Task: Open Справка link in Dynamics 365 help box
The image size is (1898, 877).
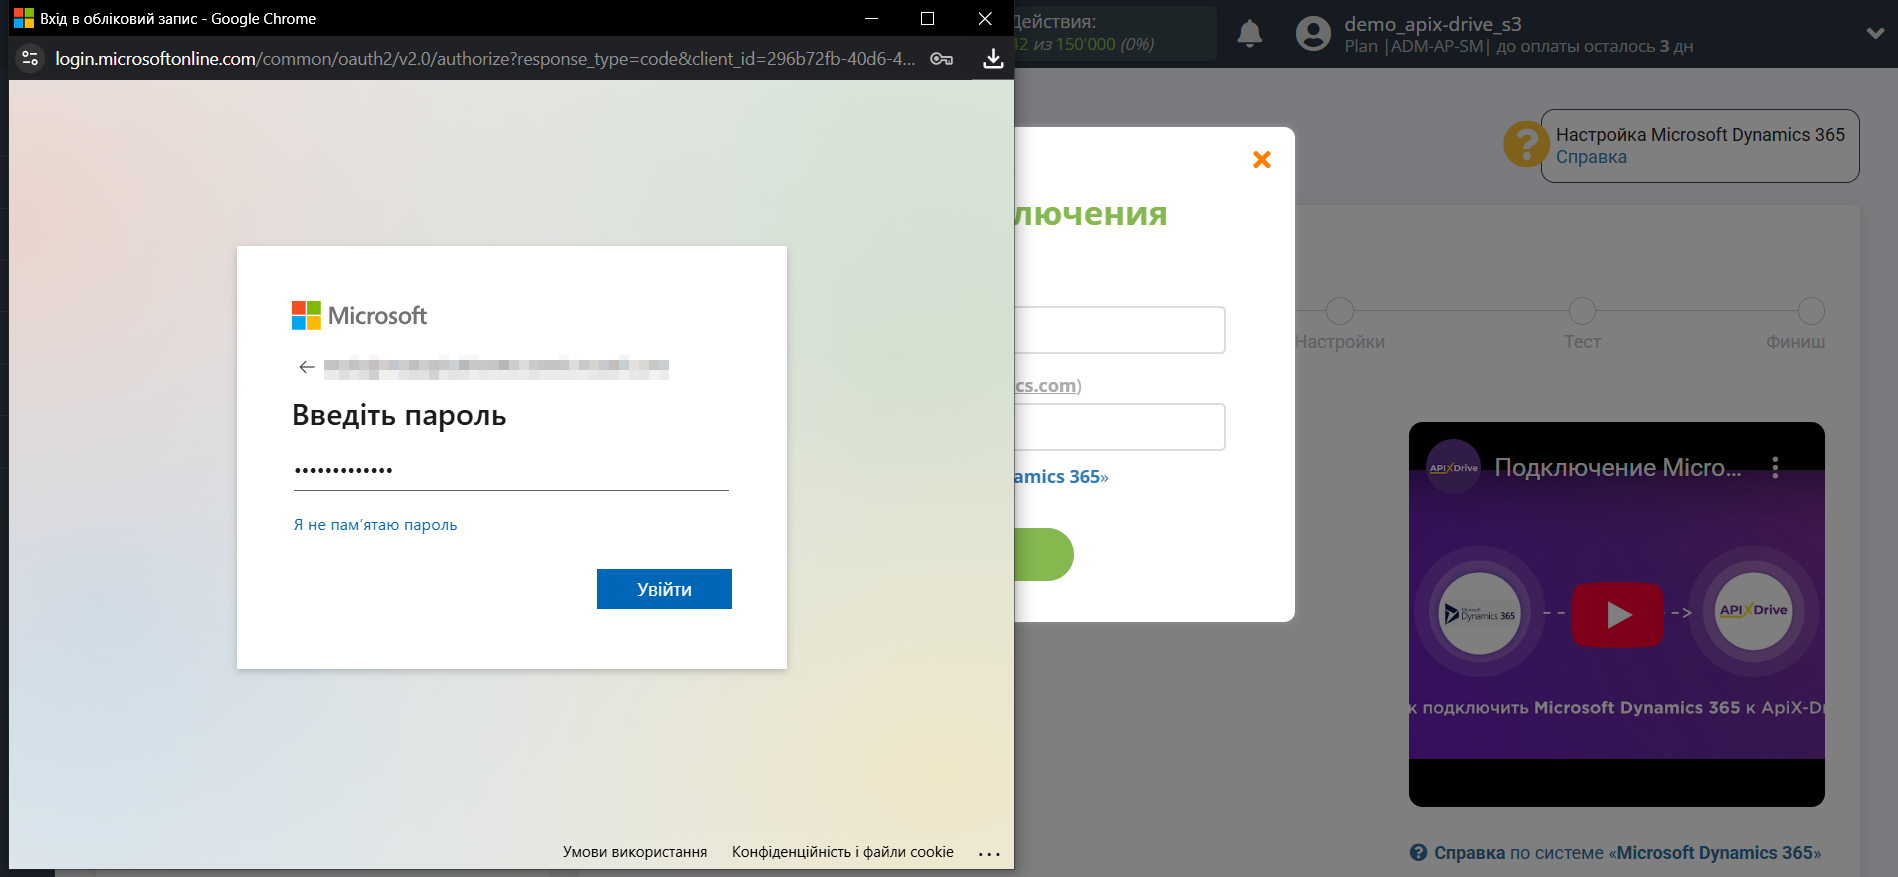Action: 1591,157
